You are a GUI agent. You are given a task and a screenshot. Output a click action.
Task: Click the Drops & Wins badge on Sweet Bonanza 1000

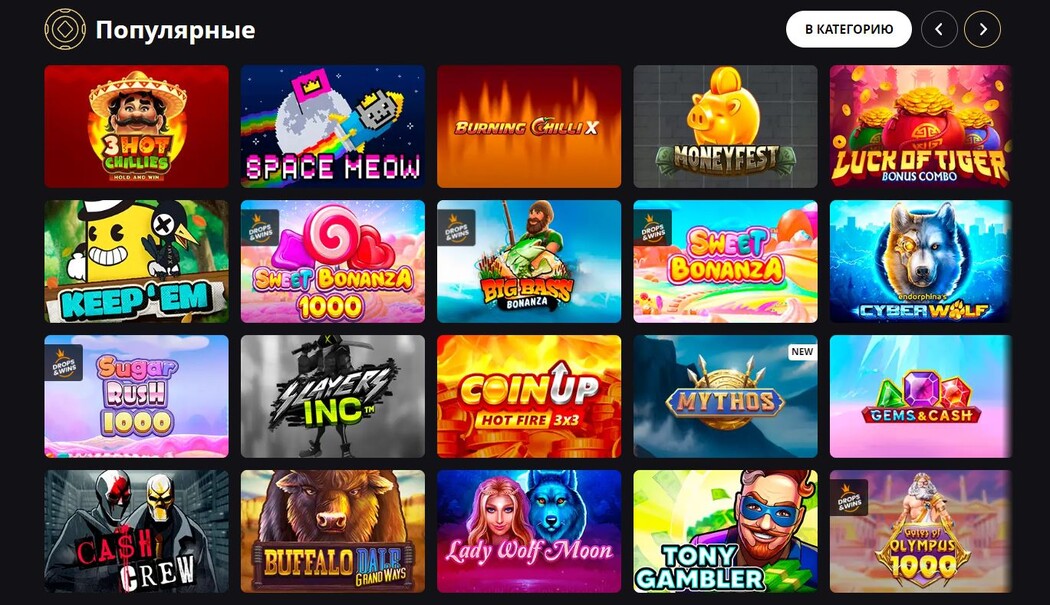(260, 228)
